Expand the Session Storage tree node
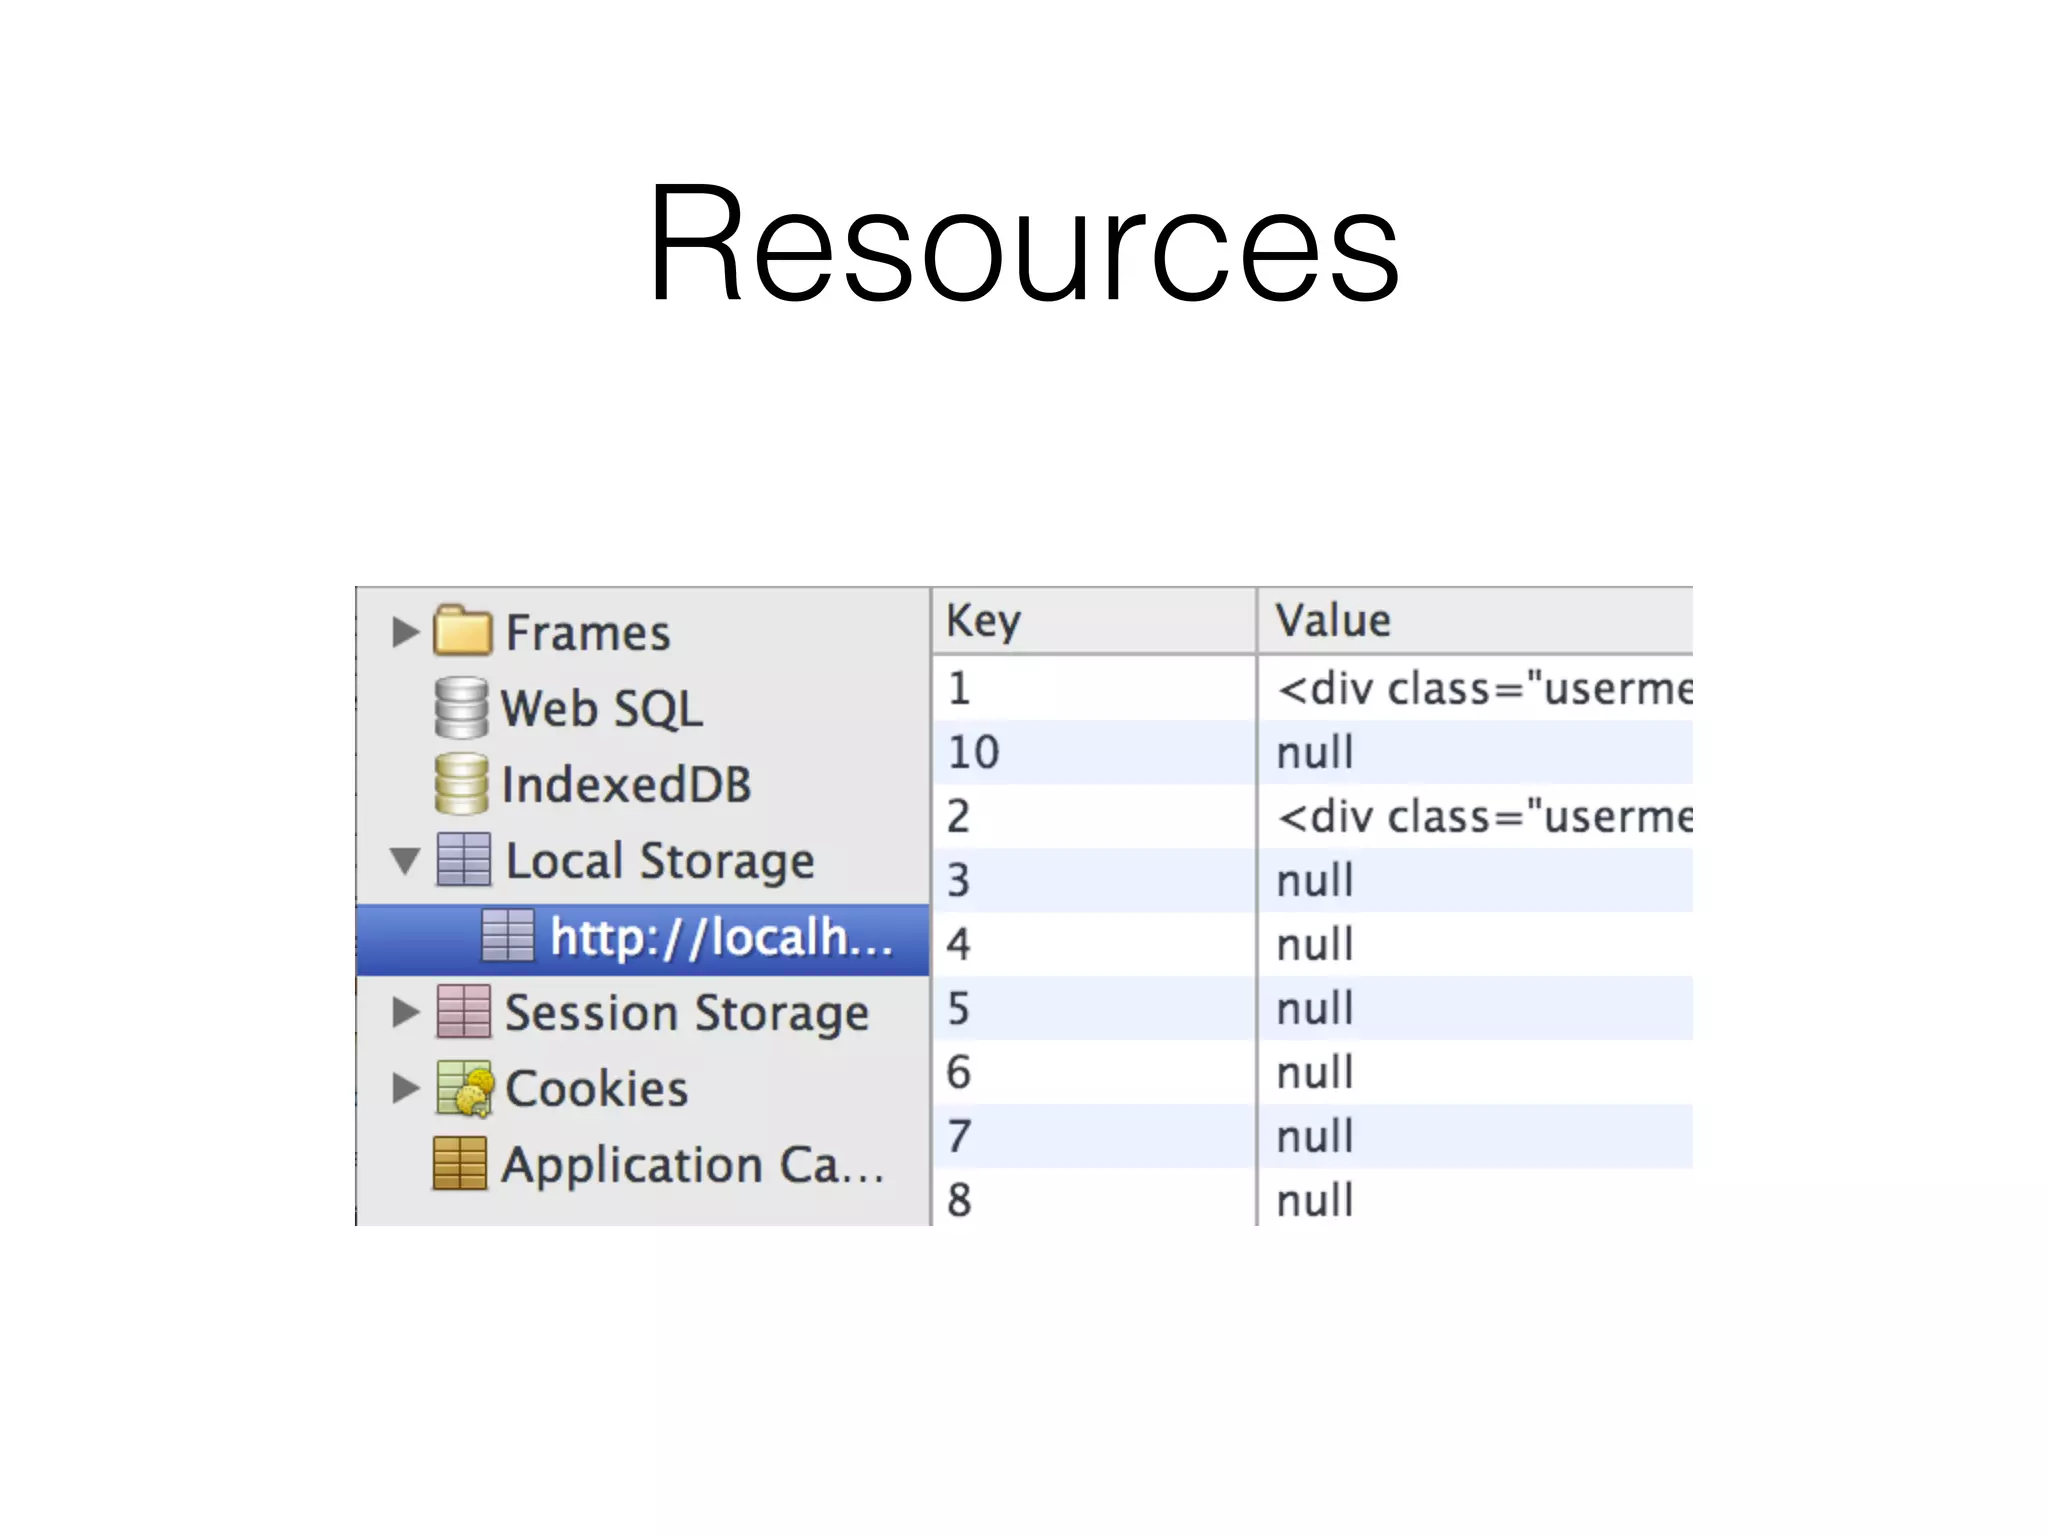2048x1536 pixels. 405,1012
